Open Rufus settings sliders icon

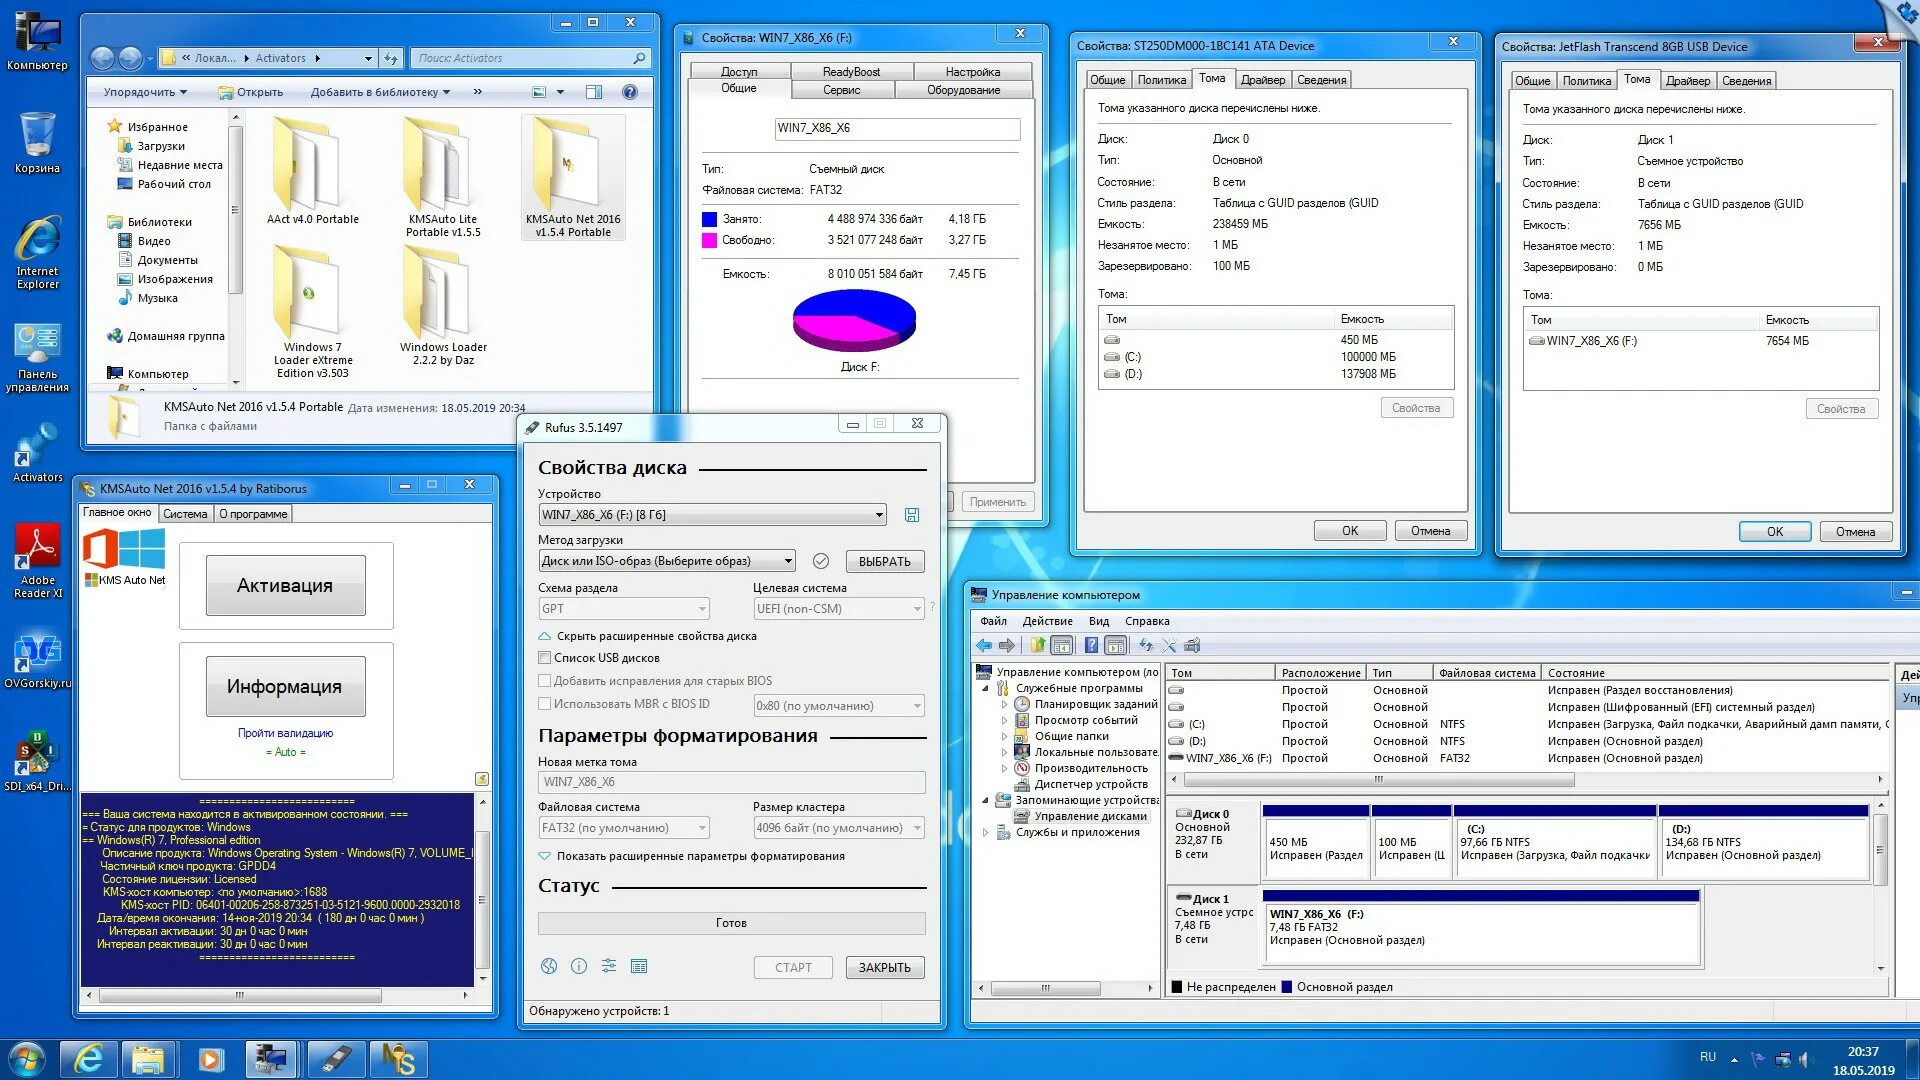pos(609,966)
